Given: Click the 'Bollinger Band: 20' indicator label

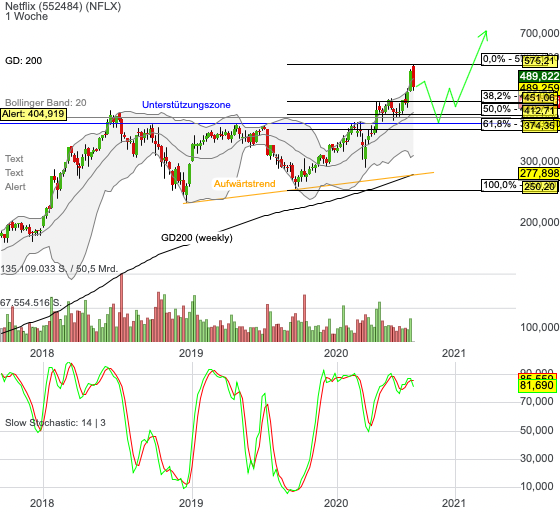Looking at the screenshot, I should pos(46,103).
